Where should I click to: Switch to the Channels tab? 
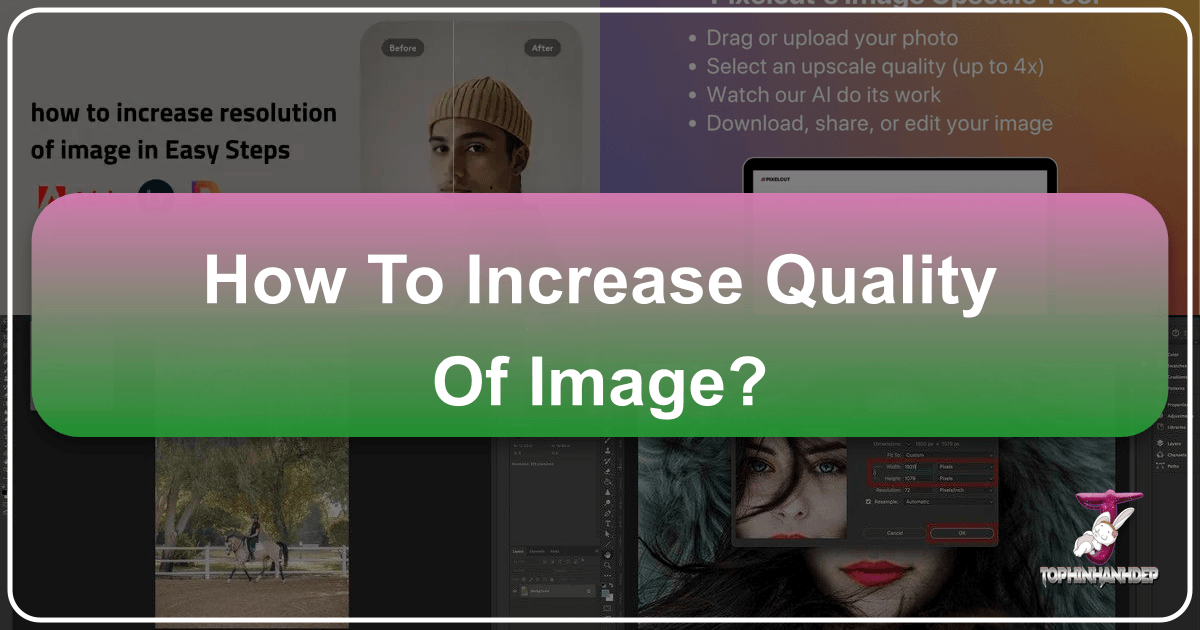[537, 551]
